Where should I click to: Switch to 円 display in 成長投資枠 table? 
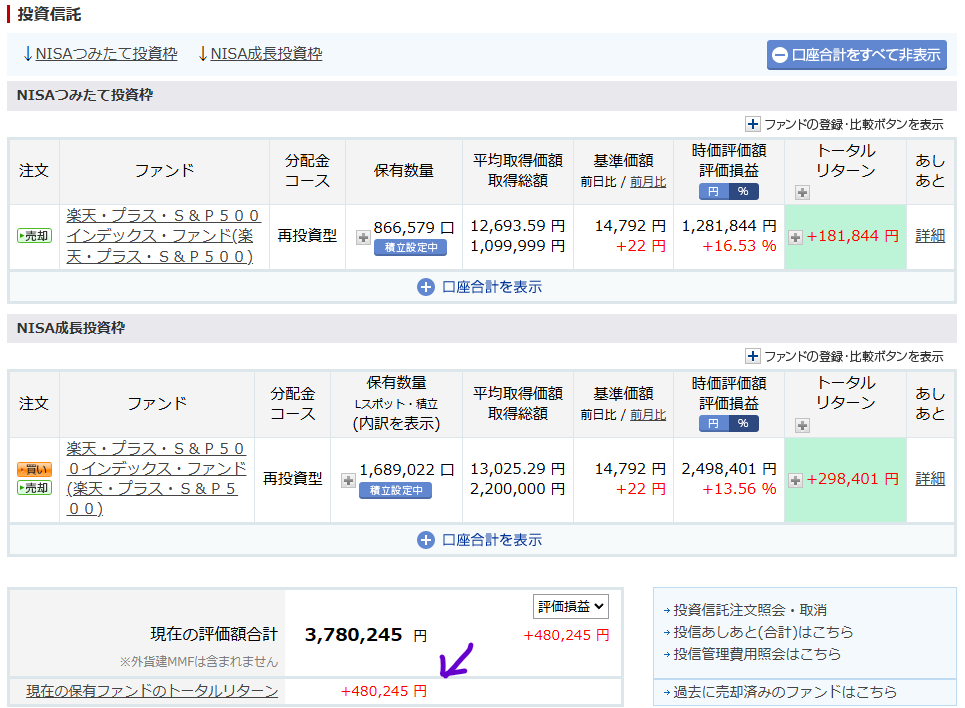[713, 424]
